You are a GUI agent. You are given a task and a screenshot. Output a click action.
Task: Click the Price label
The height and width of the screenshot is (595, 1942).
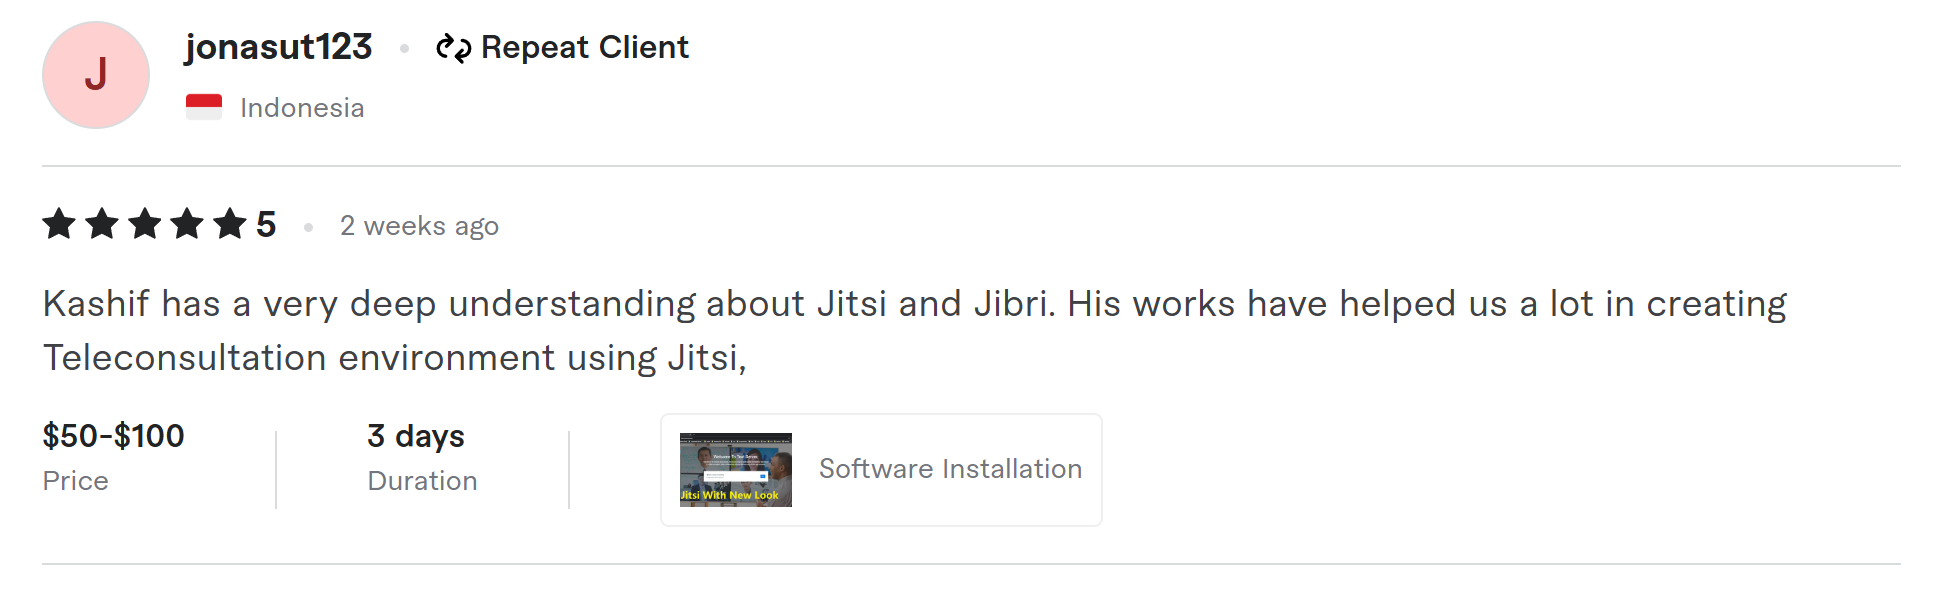coord(76,481)
